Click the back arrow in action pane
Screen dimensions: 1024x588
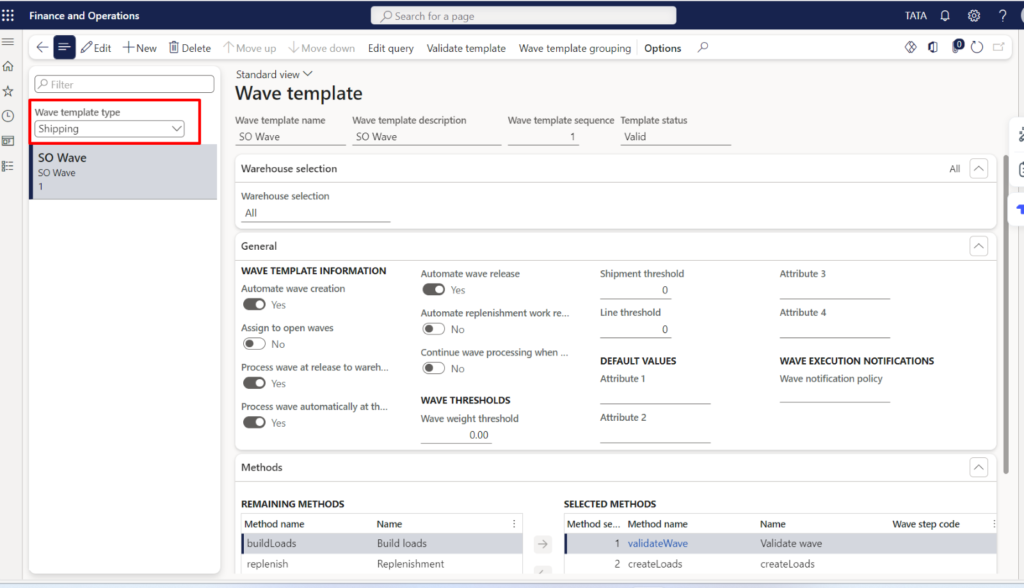point(42,47)
